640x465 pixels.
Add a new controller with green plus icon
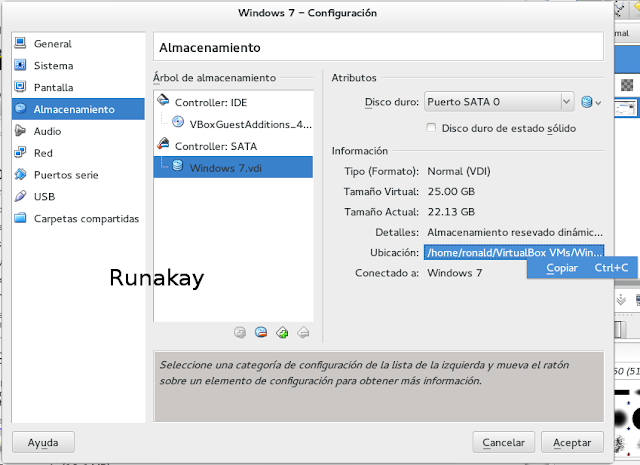pos(282,333)
